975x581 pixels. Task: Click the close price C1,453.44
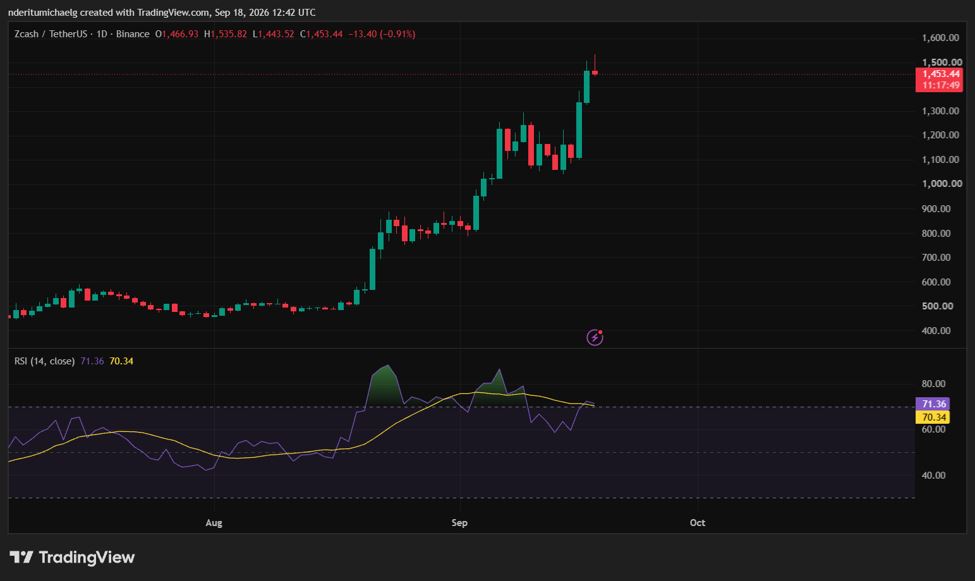(321, 34)
